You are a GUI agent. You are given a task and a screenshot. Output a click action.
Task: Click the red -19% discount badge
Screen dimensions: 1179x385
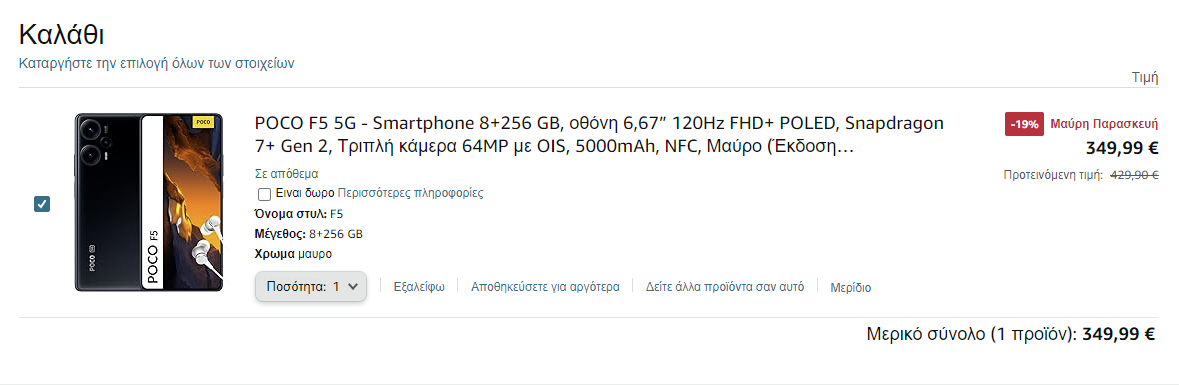[1024, 124]
